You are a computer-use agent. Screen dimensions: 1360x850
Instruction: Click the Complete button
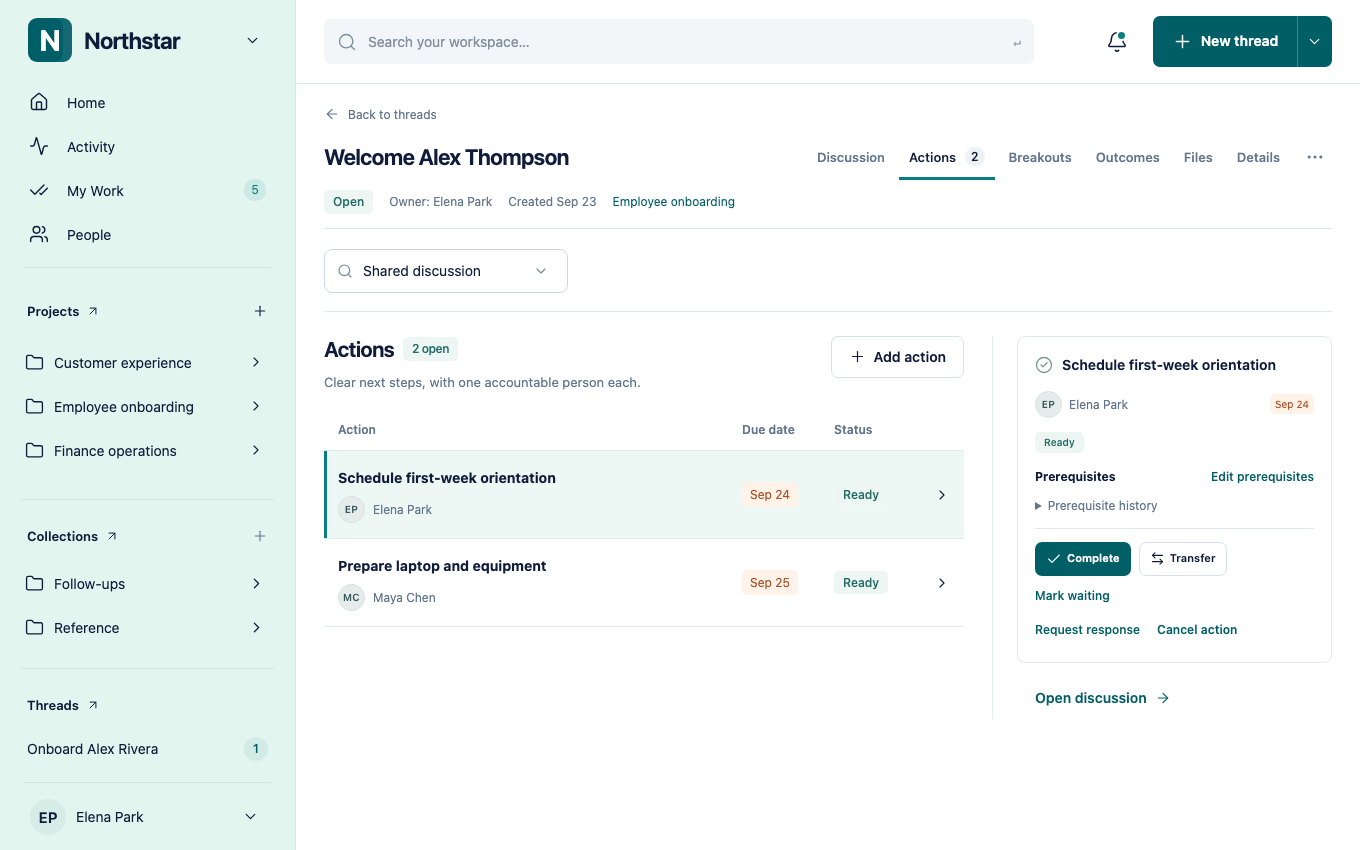pos(1083,559)
